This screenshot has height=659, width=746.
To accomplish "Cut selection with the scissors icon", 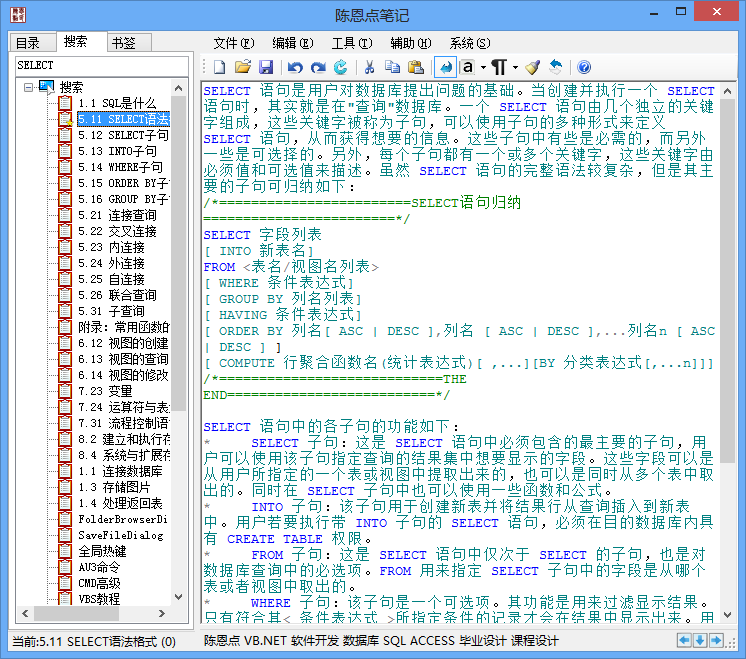I will tap(369, 67).
